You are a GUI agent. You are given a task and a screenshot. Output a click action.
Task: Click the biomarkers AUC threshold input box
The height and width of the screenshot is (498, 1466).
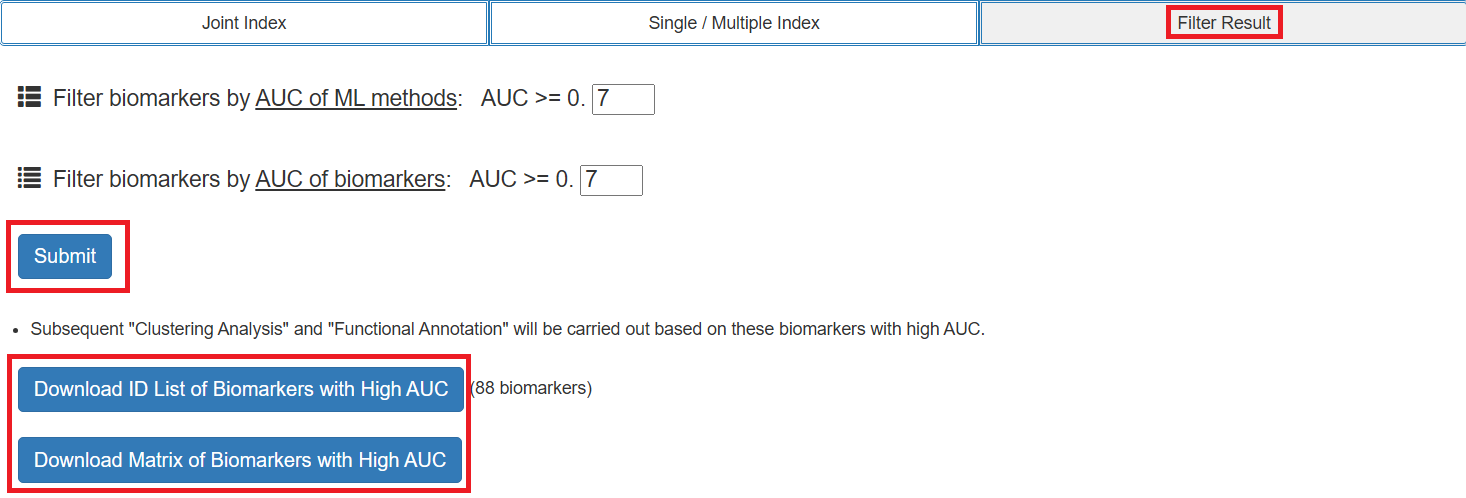[x=611, y=180]
